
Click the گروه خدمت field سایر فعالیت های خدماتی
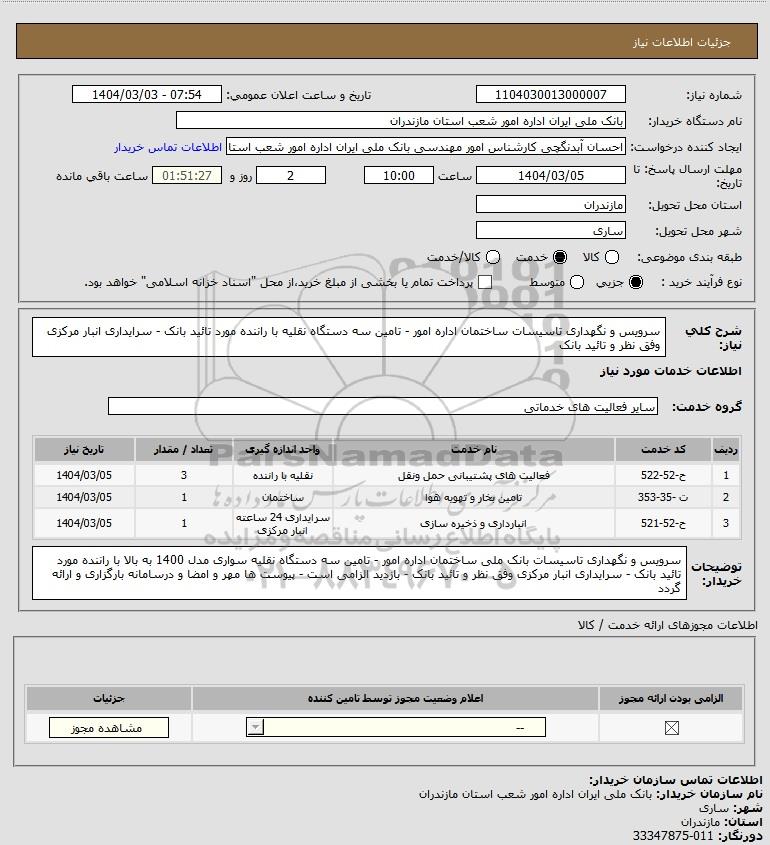[383, 406]
